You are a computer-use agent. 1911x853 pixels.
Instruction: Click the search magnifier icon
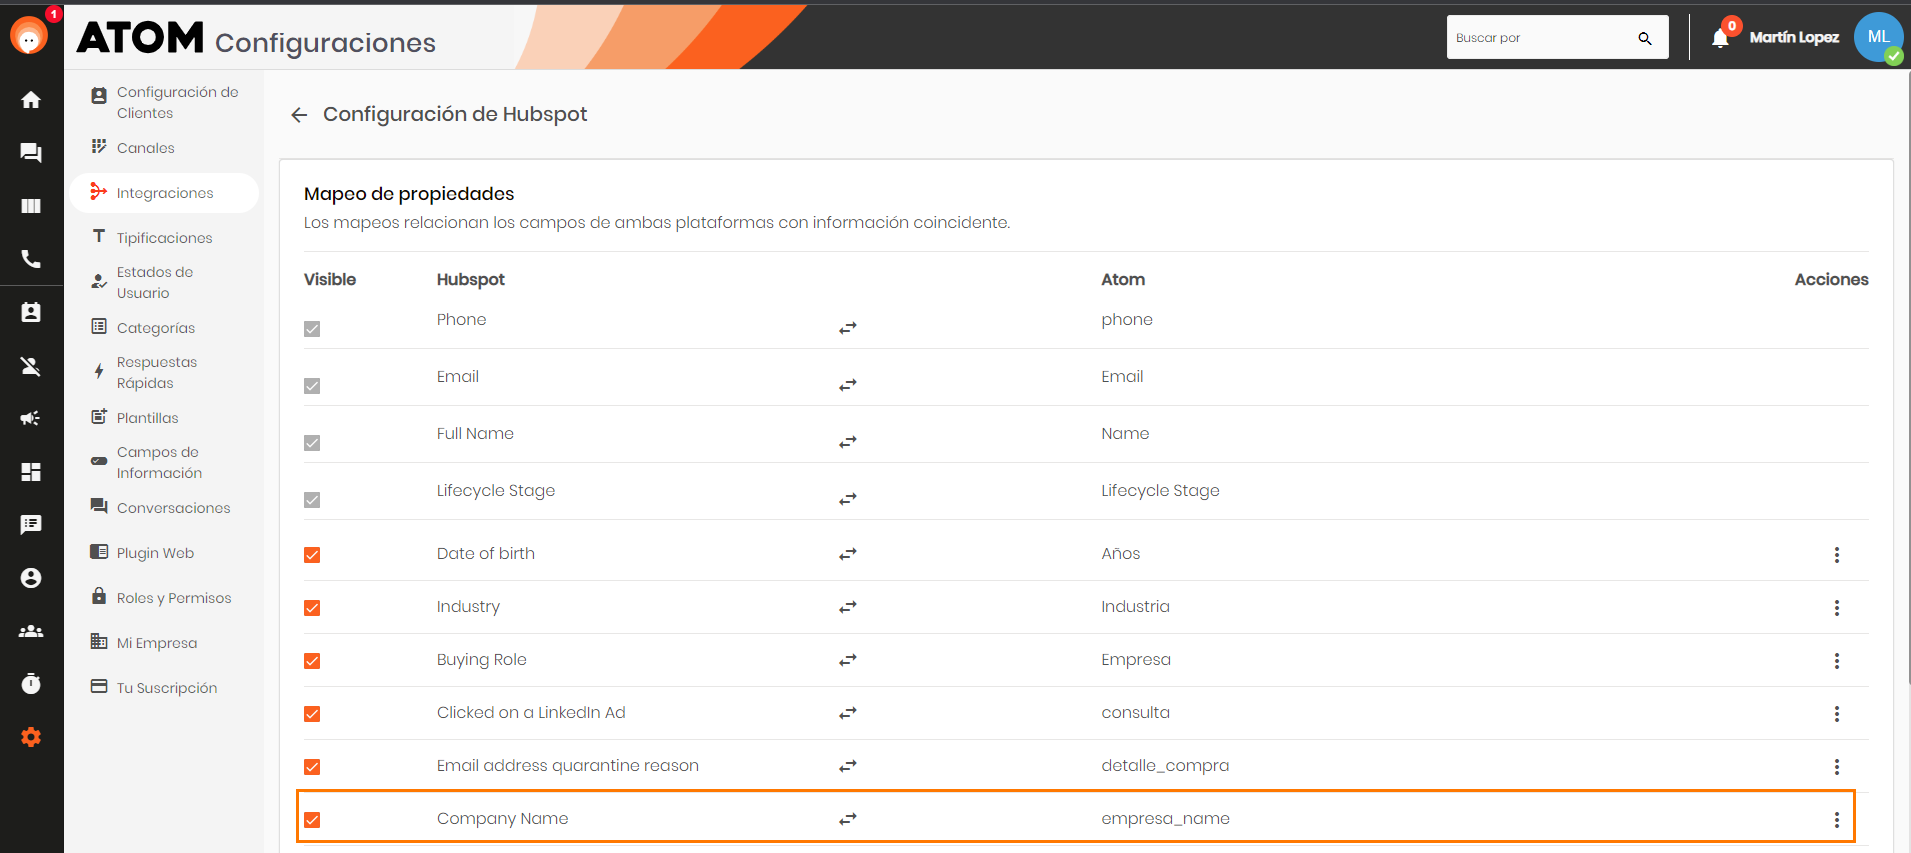click(1645, 38)
